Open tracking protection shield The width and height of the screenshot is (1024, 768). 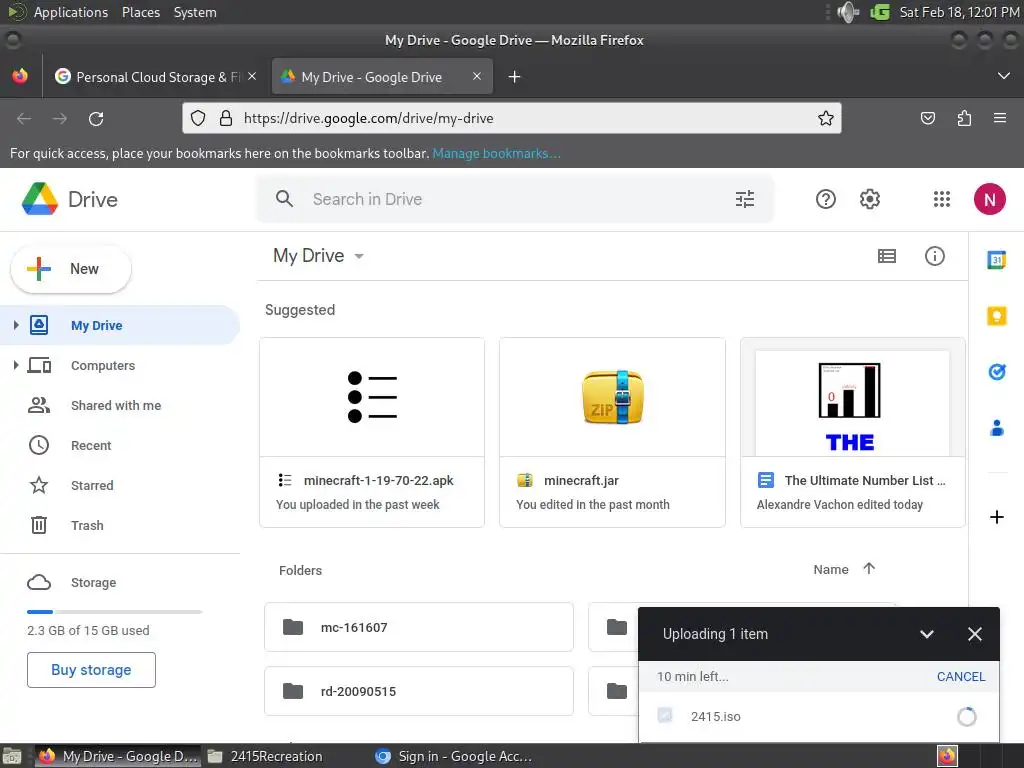[198, 118]
